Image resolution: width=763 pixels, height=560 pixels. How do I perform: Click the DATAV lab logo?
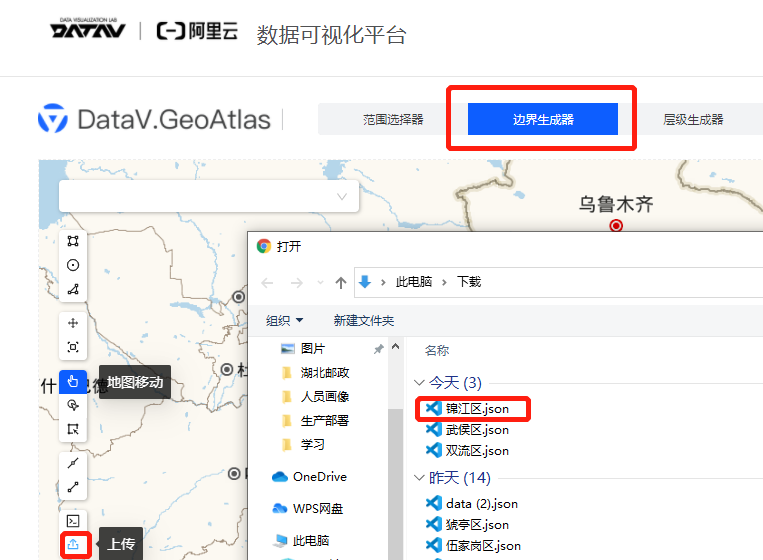pos(88,28)
